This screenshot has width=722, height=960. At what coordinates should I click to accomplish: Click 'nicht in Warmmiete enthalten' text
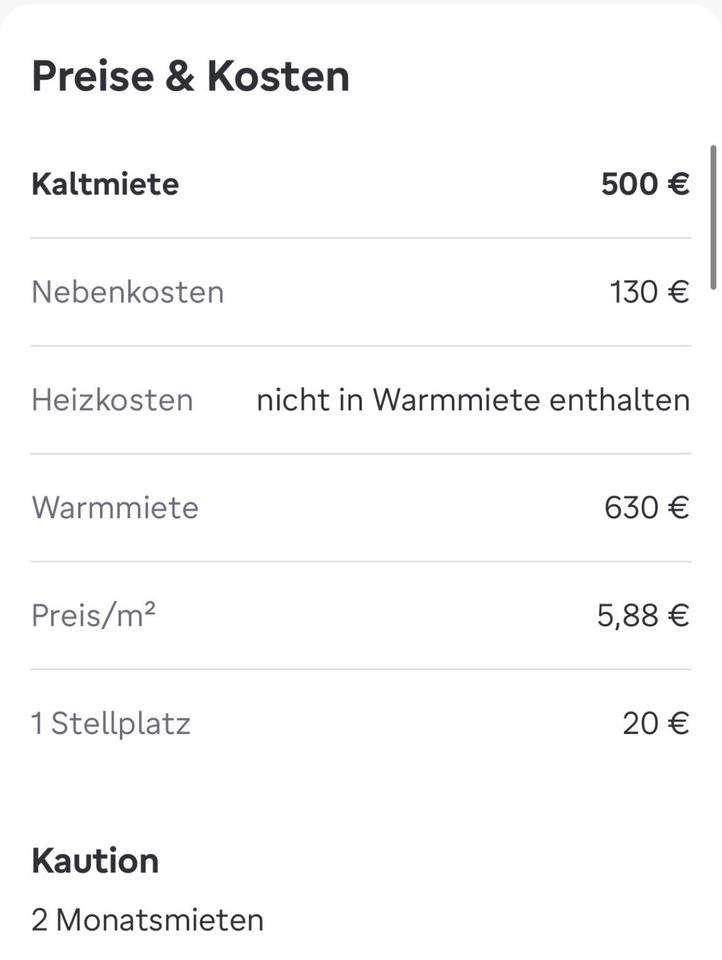tap(473, 400)
